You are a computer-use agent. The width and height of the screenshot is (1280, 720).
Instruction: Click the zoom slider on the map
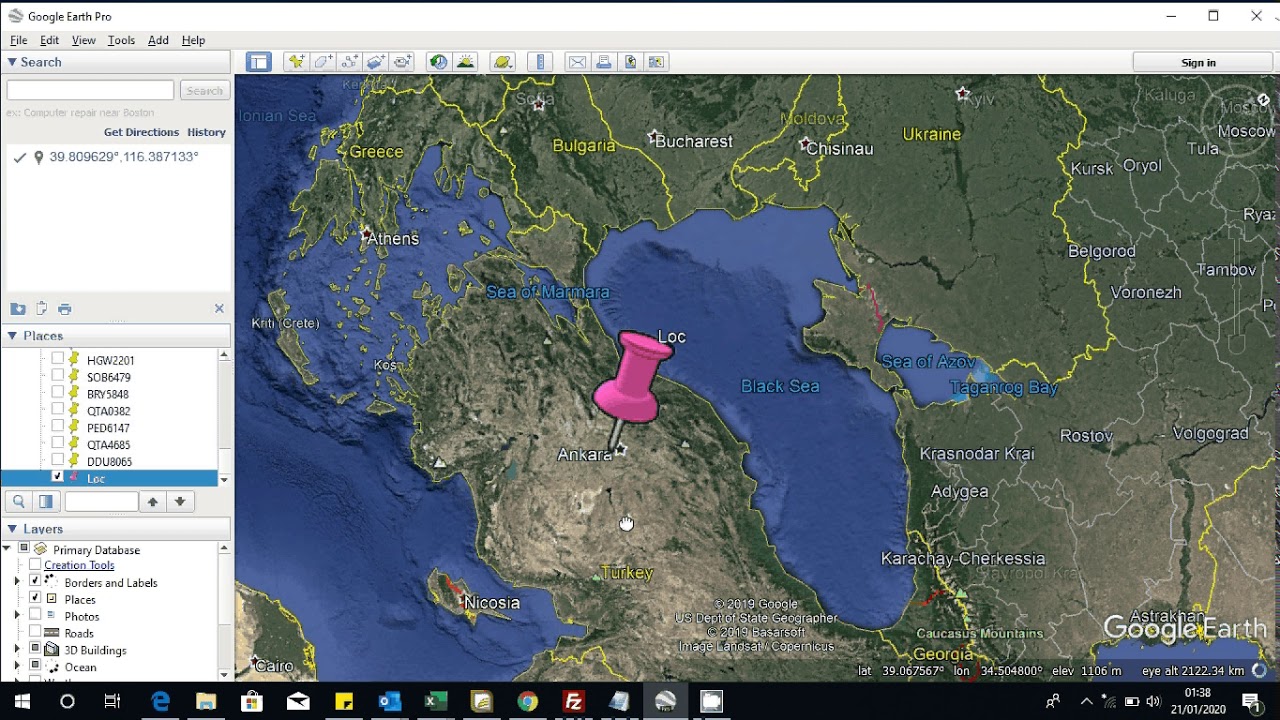pyautogui.click(x=1238, y=285)
